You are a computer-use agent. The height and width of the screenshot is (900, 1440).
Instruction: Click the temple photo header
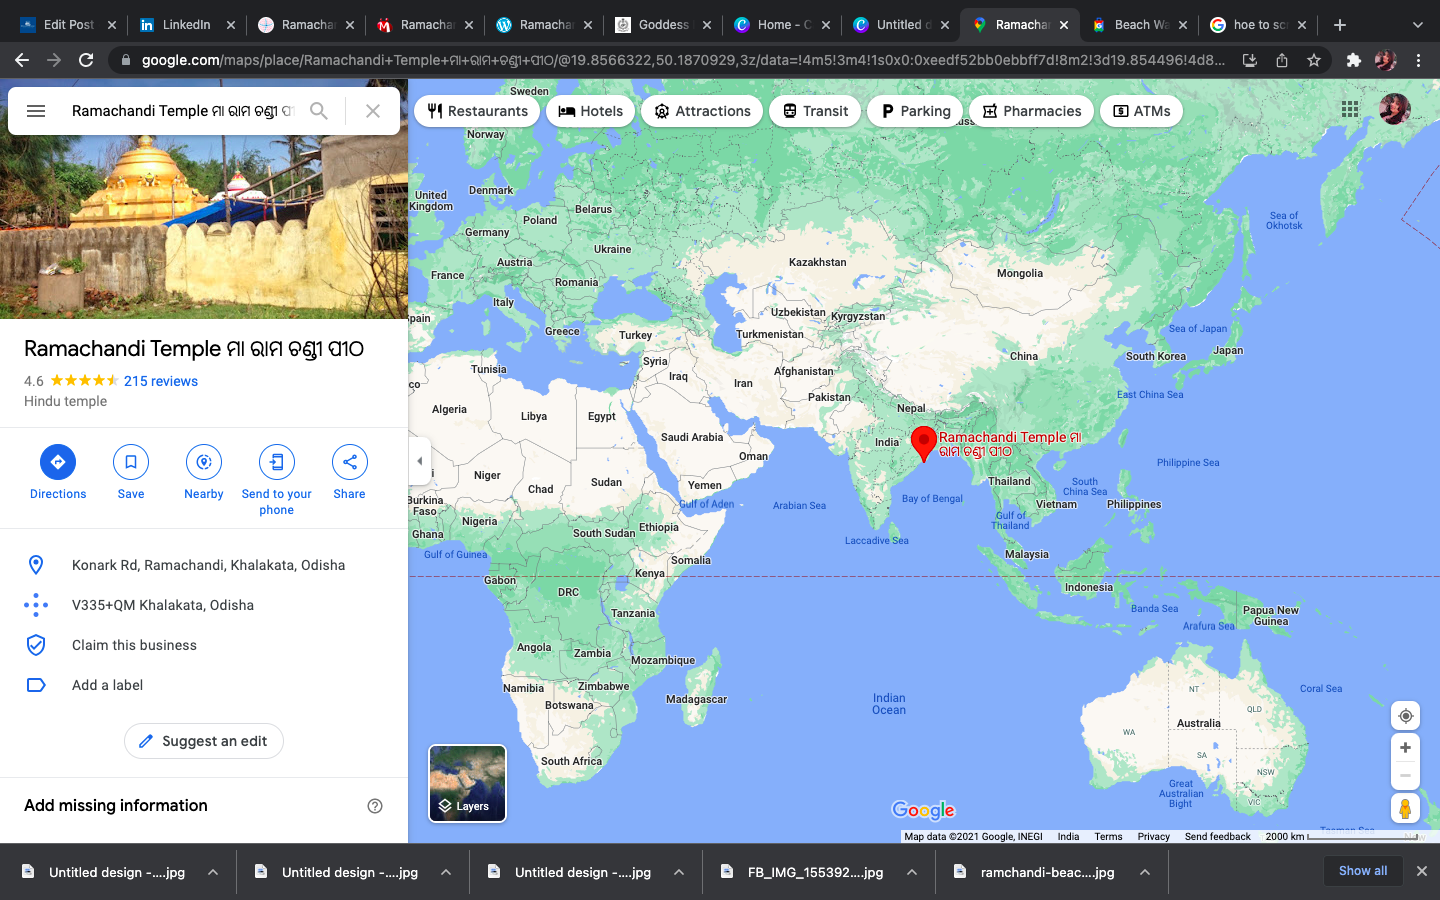(x=204, y=227)
